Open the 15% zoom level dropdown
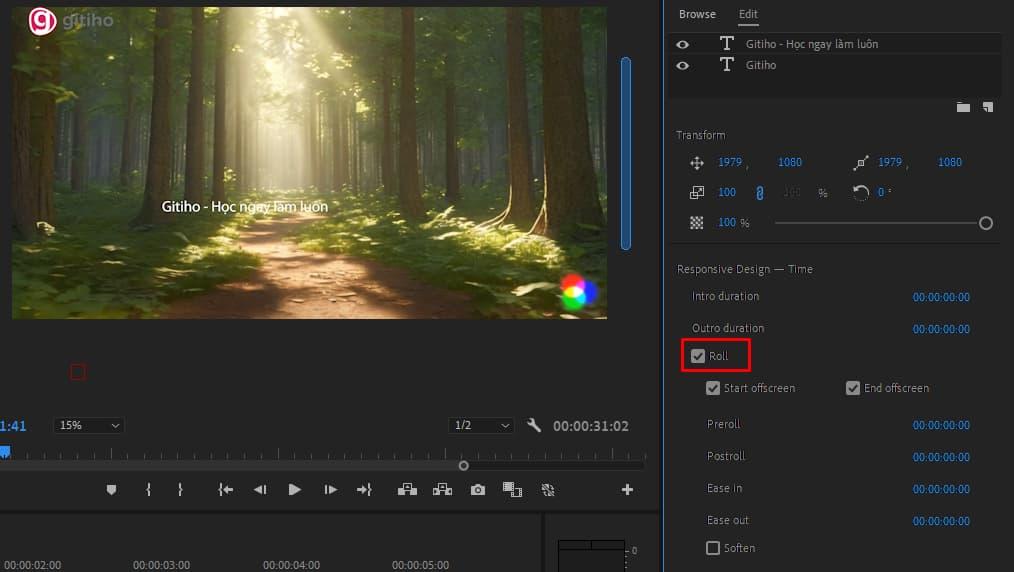 [x=88, y=425]
